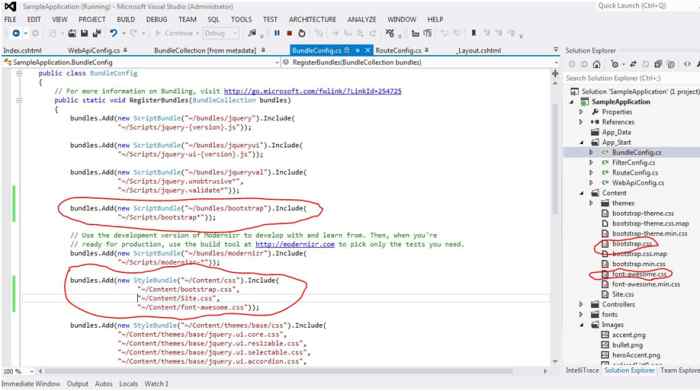Collapse the Content folder
Screen dimensions: 700x391
[x=582, y=193]
